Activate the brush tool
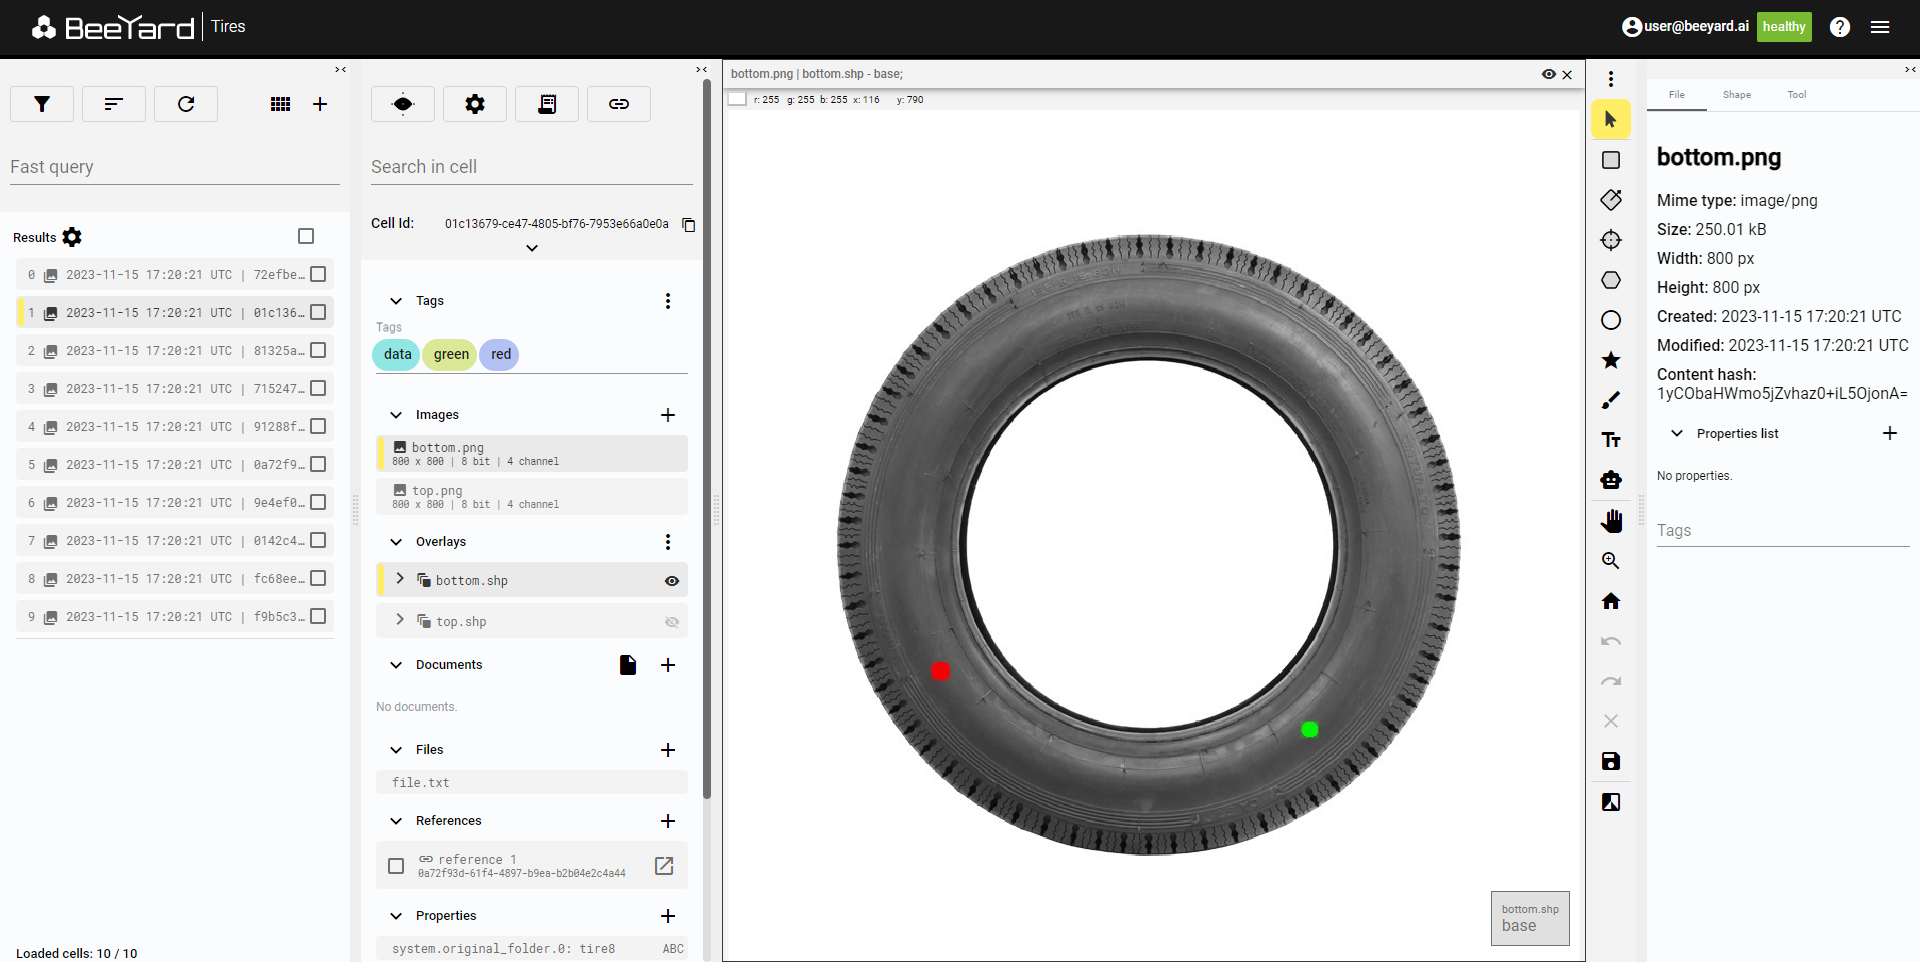Image resolution: width=1920 pixels, height=962 pixels. [x=1610, y=400]
